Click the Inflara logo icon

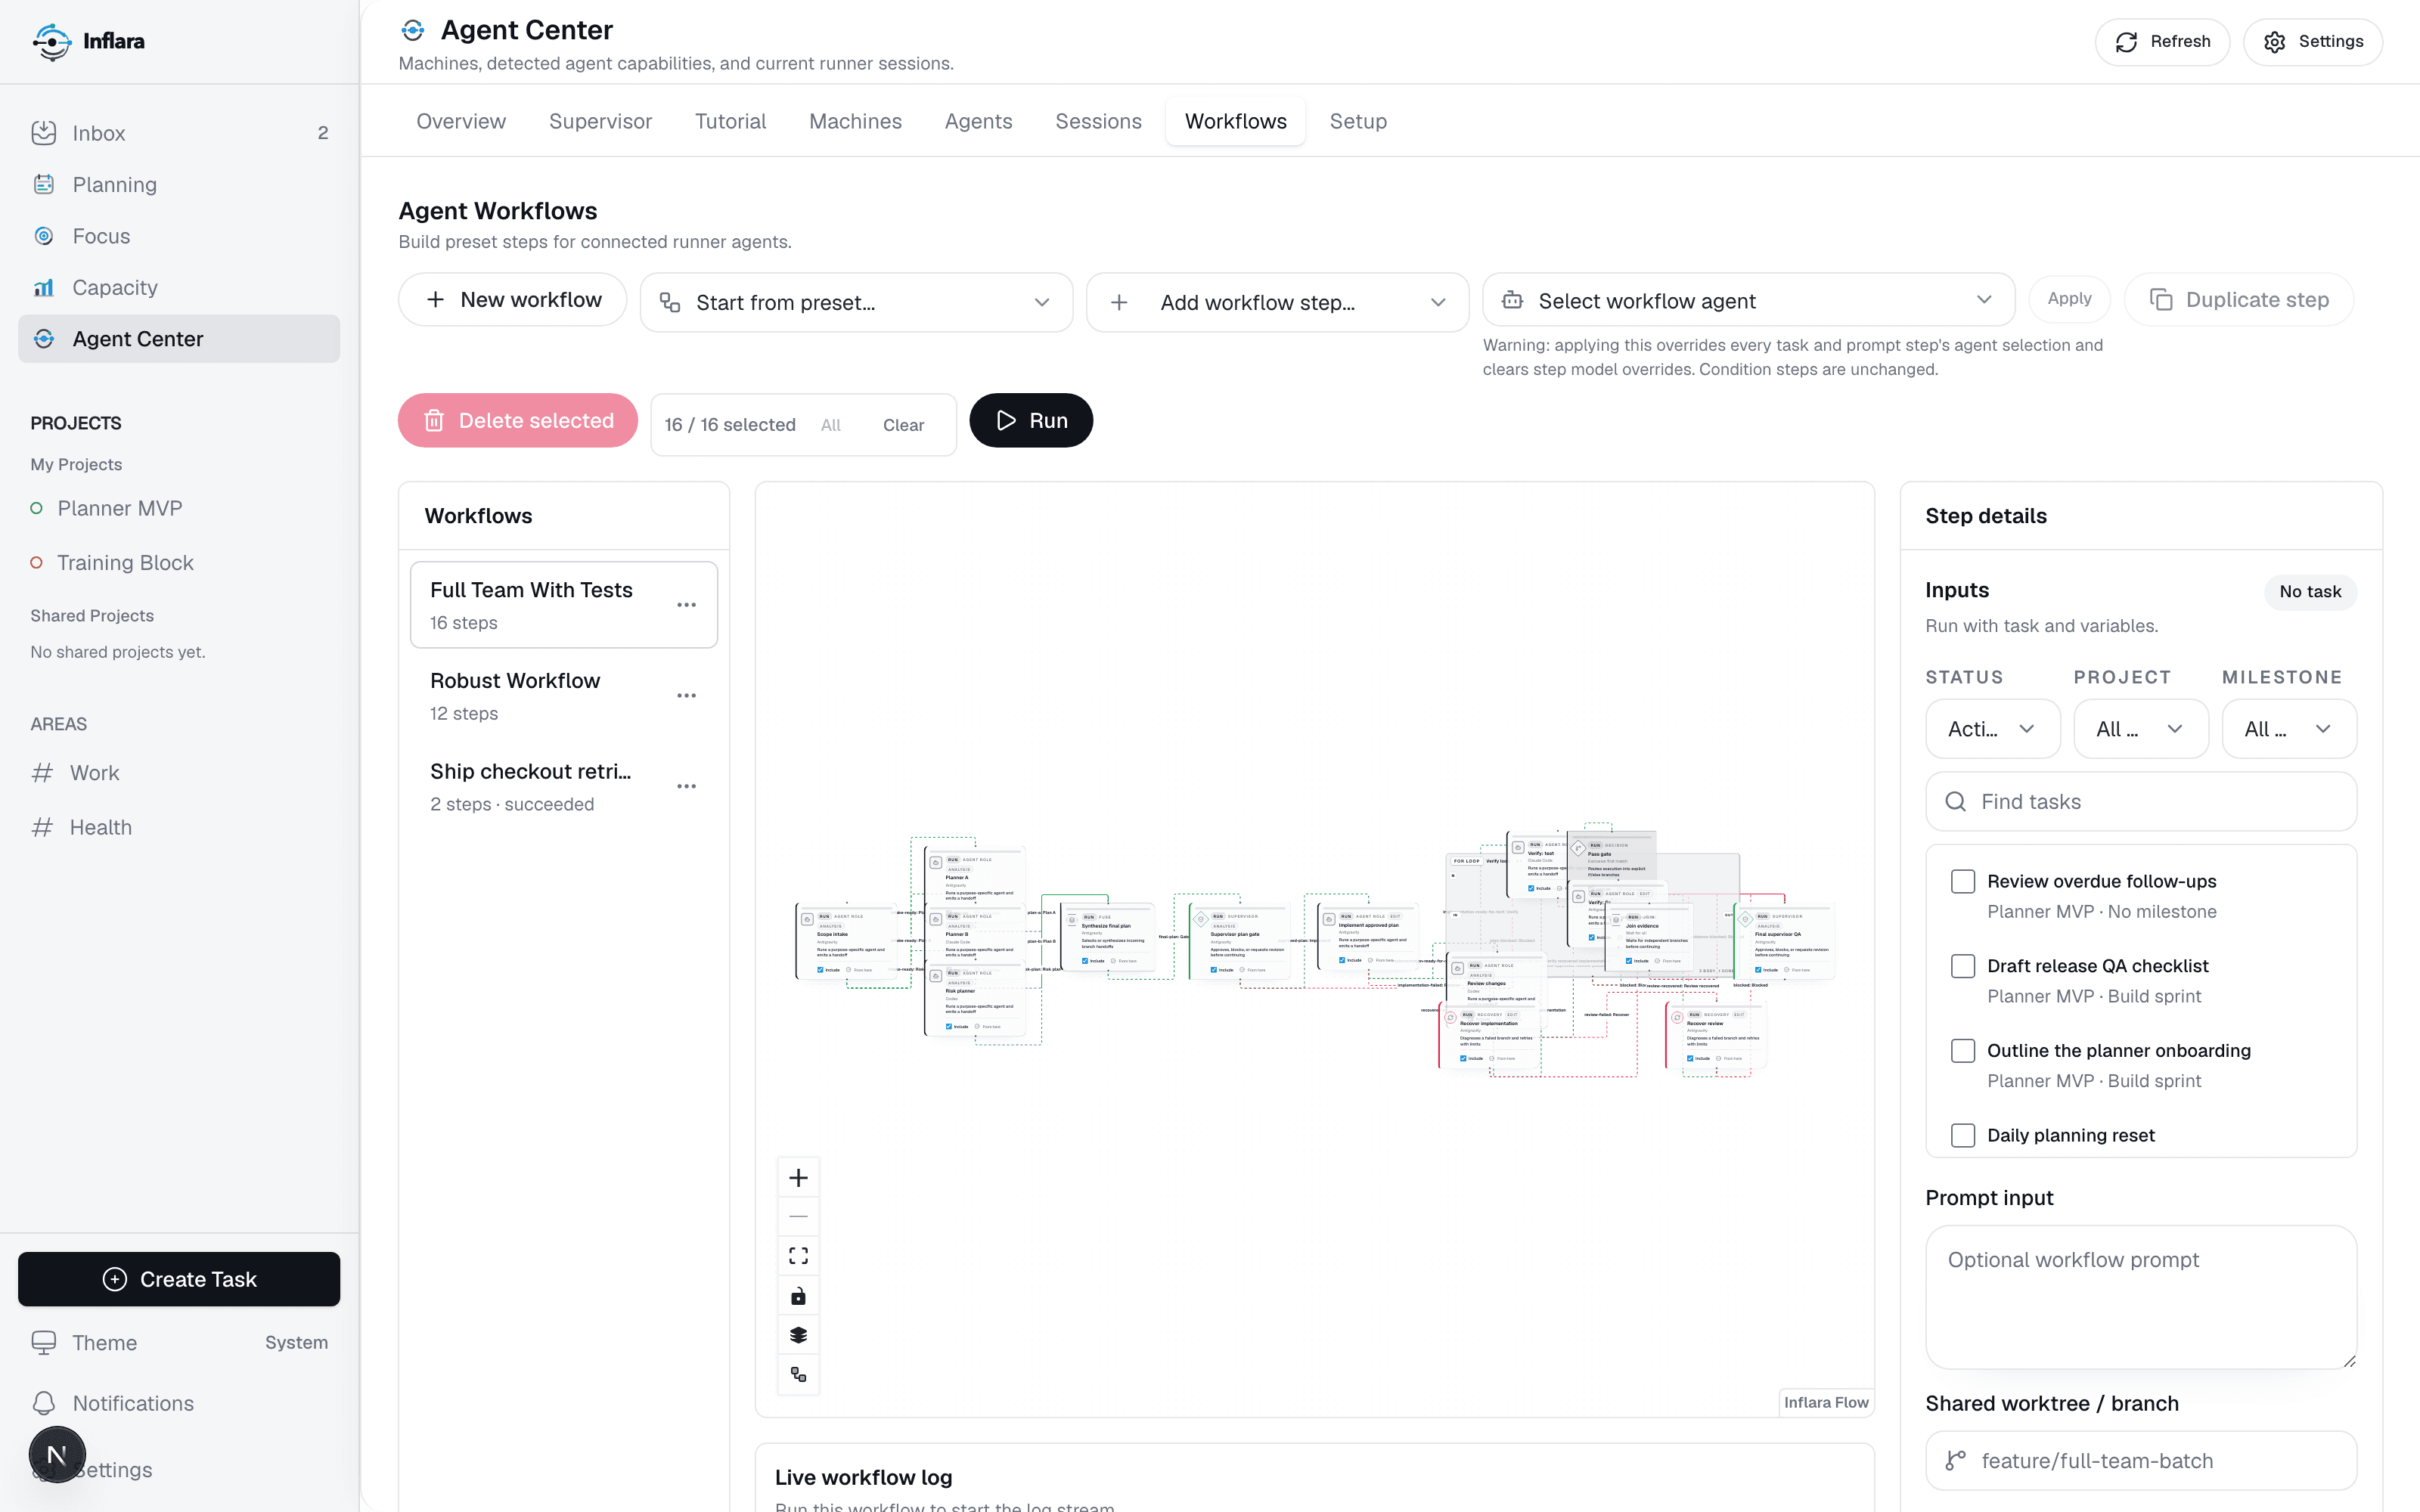pos(51,41)
